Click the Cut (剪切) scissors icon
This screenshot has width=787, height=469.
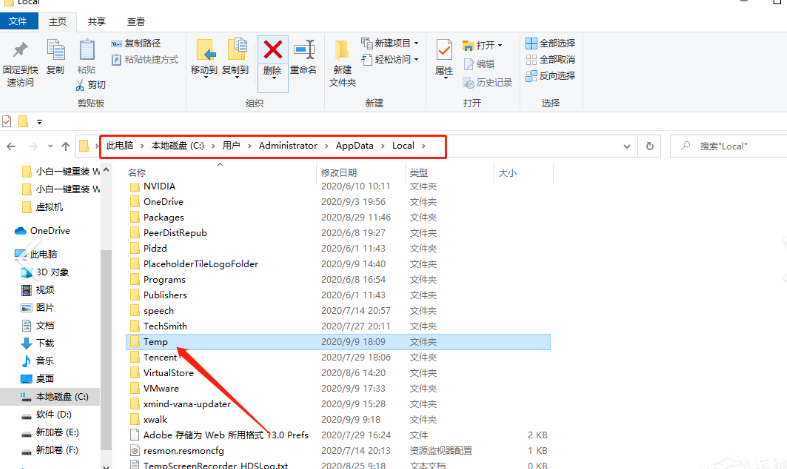tap(80, 85)
